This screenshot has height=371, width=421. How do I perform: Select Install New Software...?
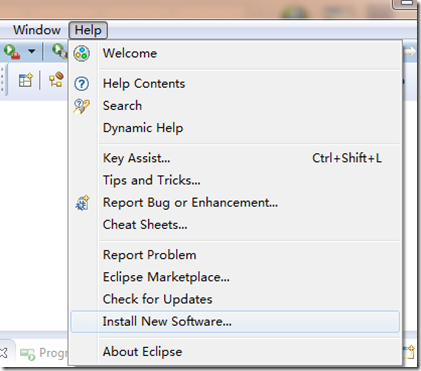coord(235,322)
